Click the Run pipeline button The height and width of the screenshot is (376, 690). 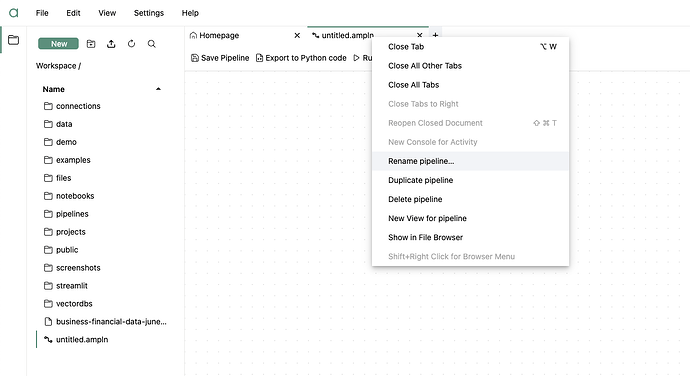[363, 58]
